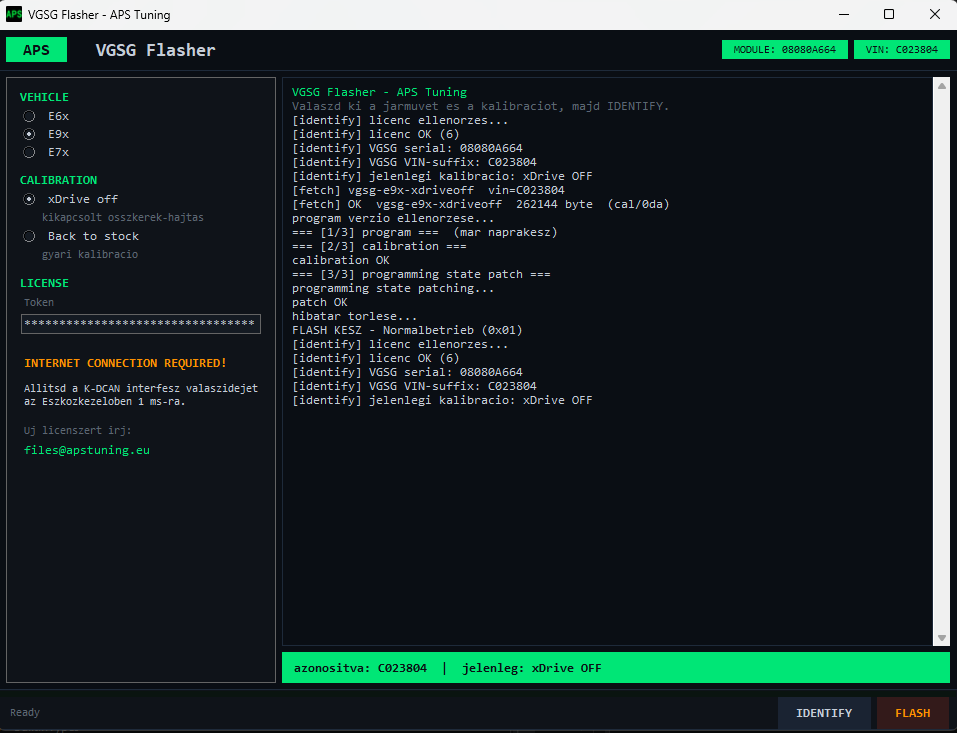Click the 'gyari kalibracio' description text
Viewport: 957px width, 733px height.
90,254
